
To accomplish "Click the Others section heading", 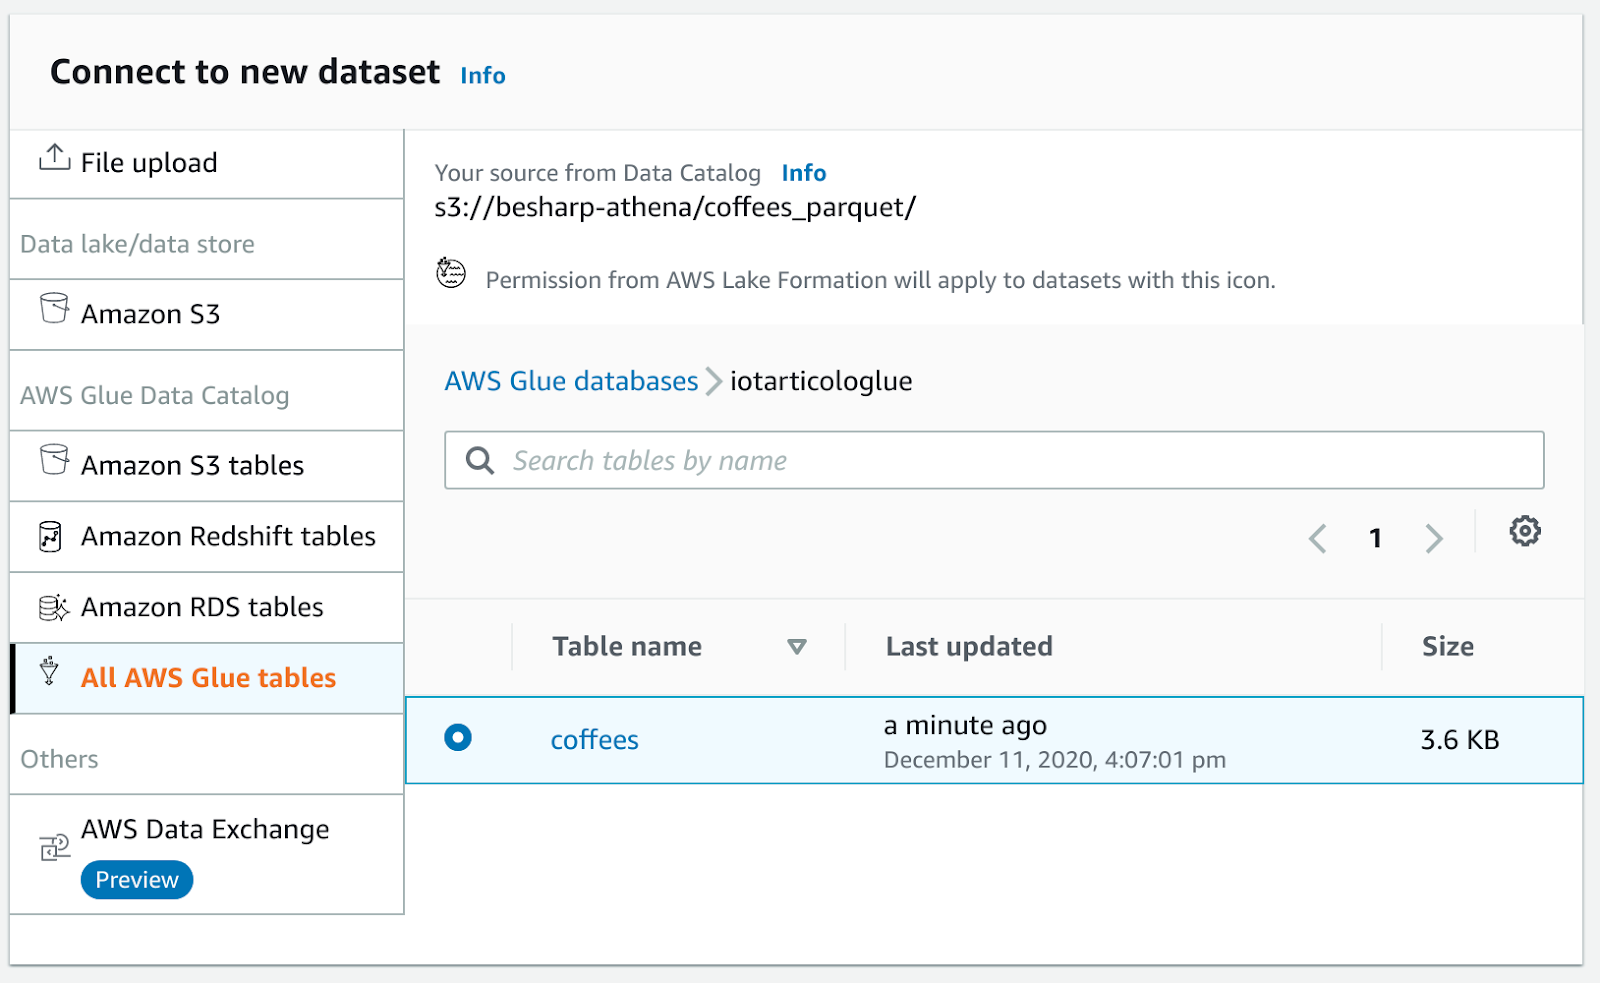I will pyautogui.click(x=59, y=759).
